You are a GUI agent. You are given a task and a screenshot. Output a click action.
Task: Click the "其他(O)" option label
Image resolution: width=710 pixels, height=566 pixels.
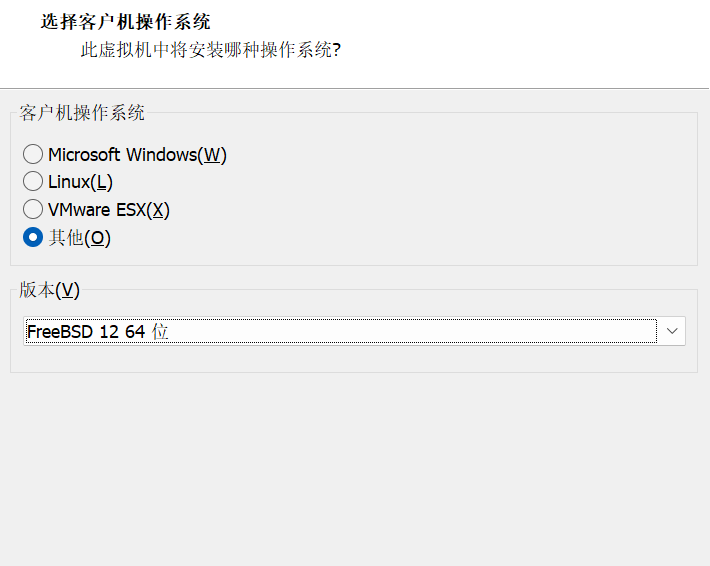(79, 238)
